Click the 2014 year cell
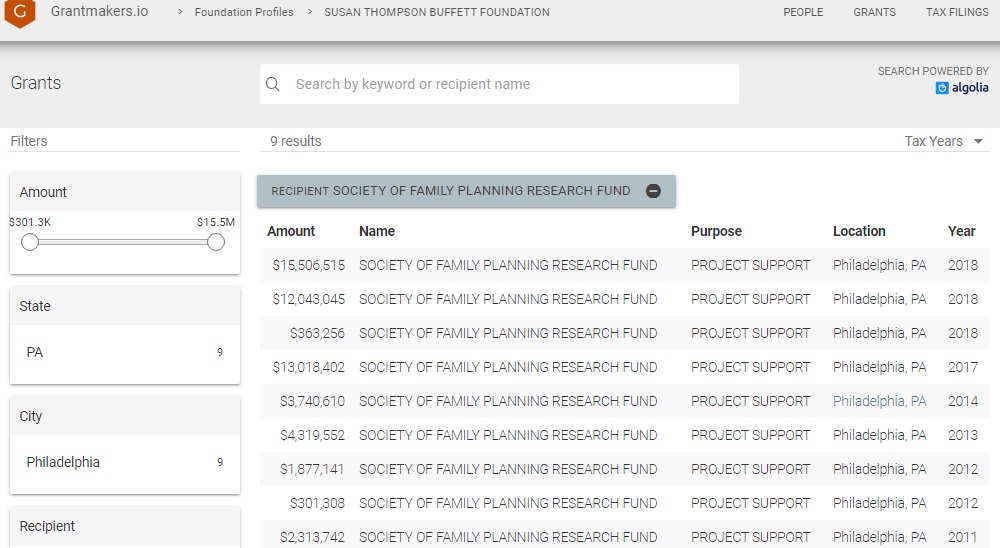The image size is (1000, 548). (x=962, y=401)
